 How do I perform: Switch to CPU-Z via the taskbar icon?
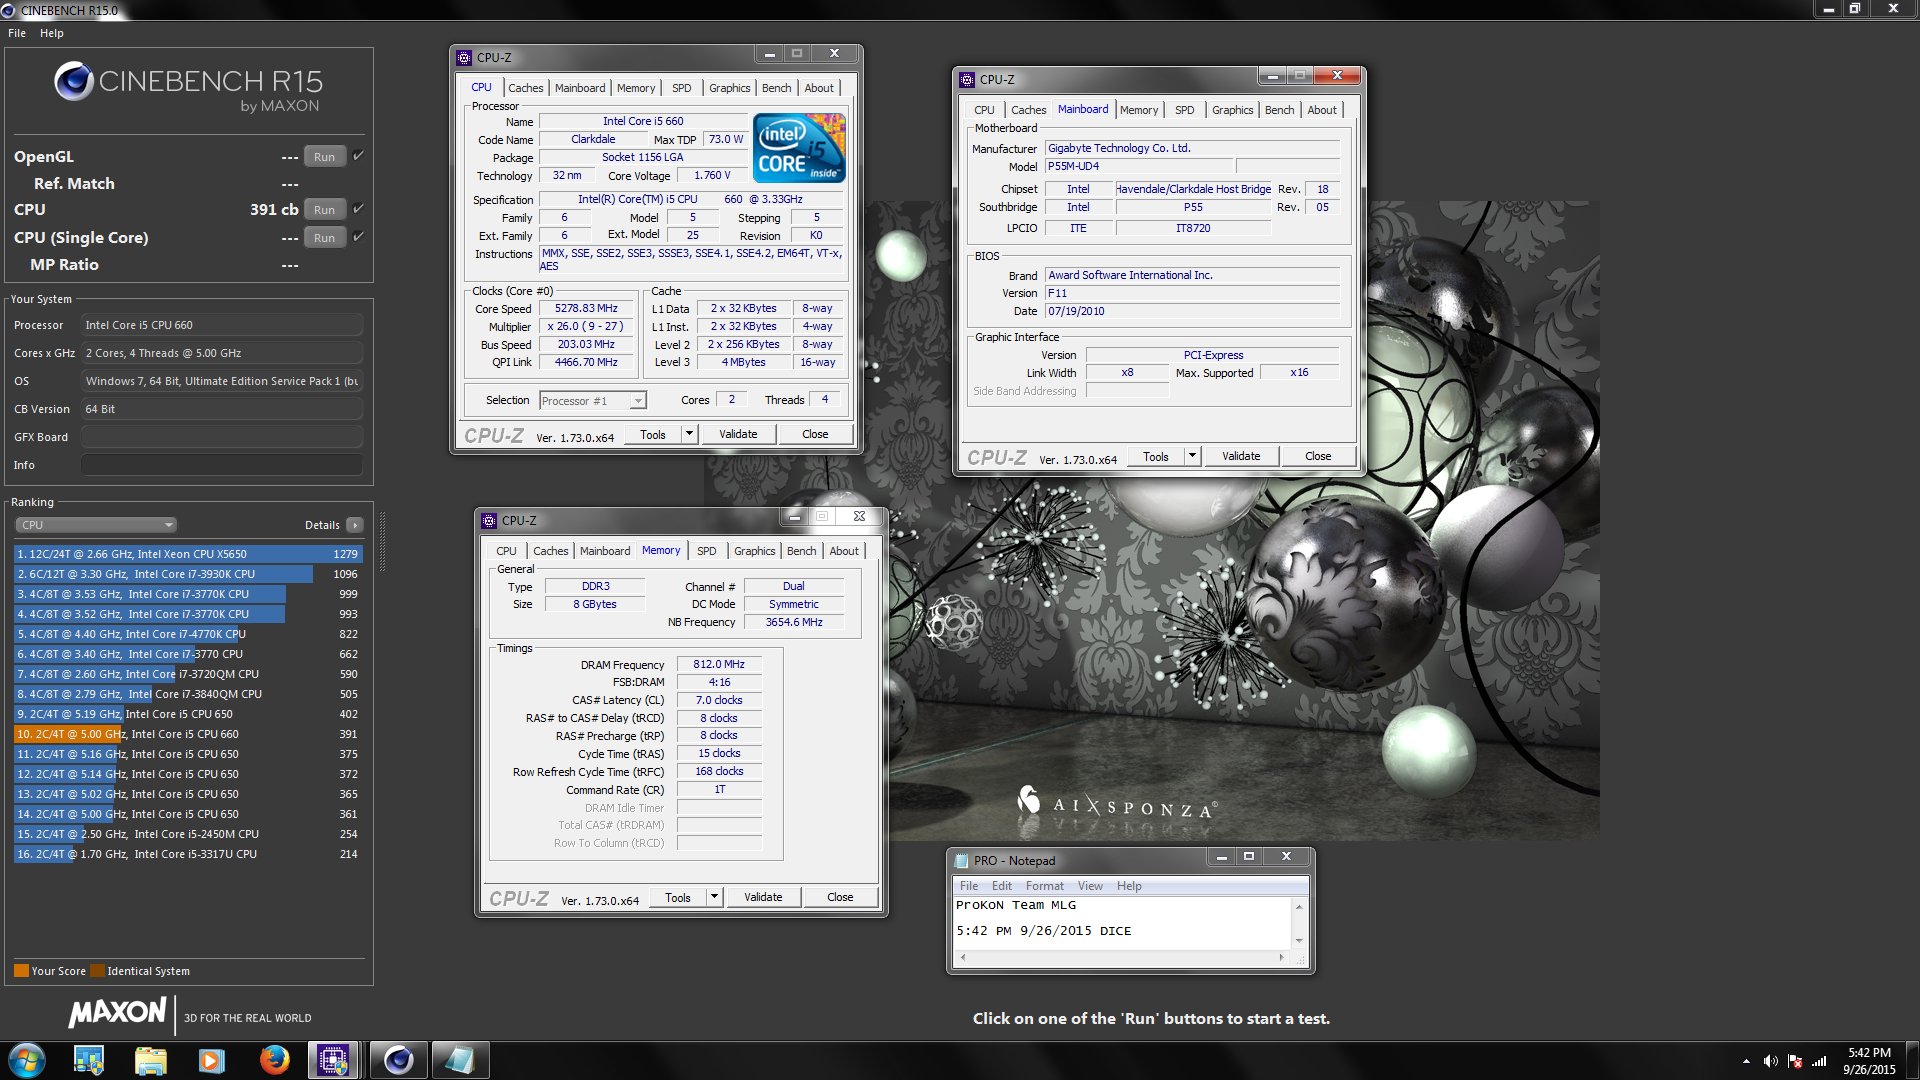point(333,1060)
